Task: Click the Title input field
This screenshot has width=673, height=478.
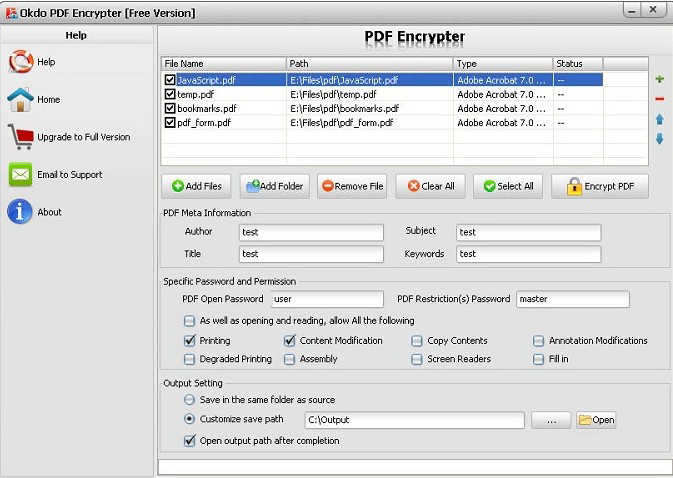Action: pyautogui.click(x=311, y=254)
